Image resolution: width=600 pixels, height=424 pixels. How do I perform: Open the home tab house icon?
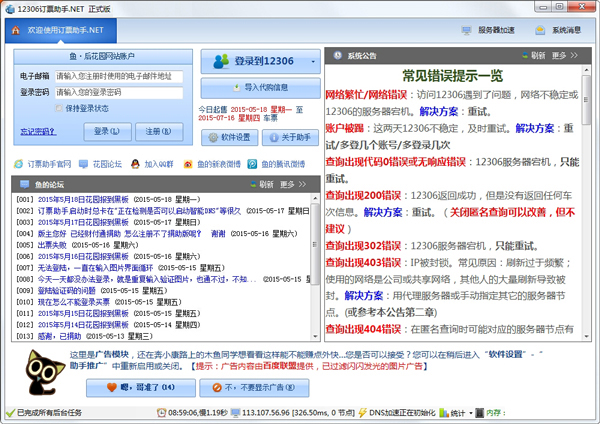coord(16,30)
